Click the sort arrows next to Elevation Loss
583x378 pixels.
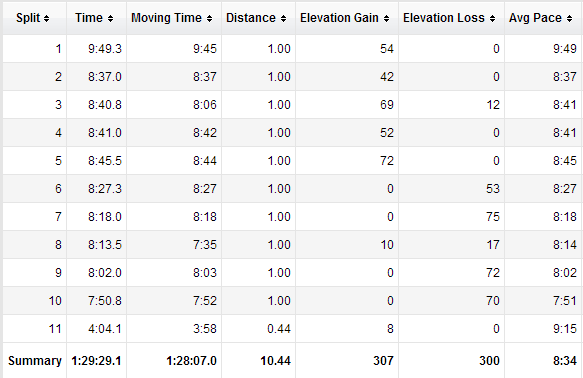(493, 18)
